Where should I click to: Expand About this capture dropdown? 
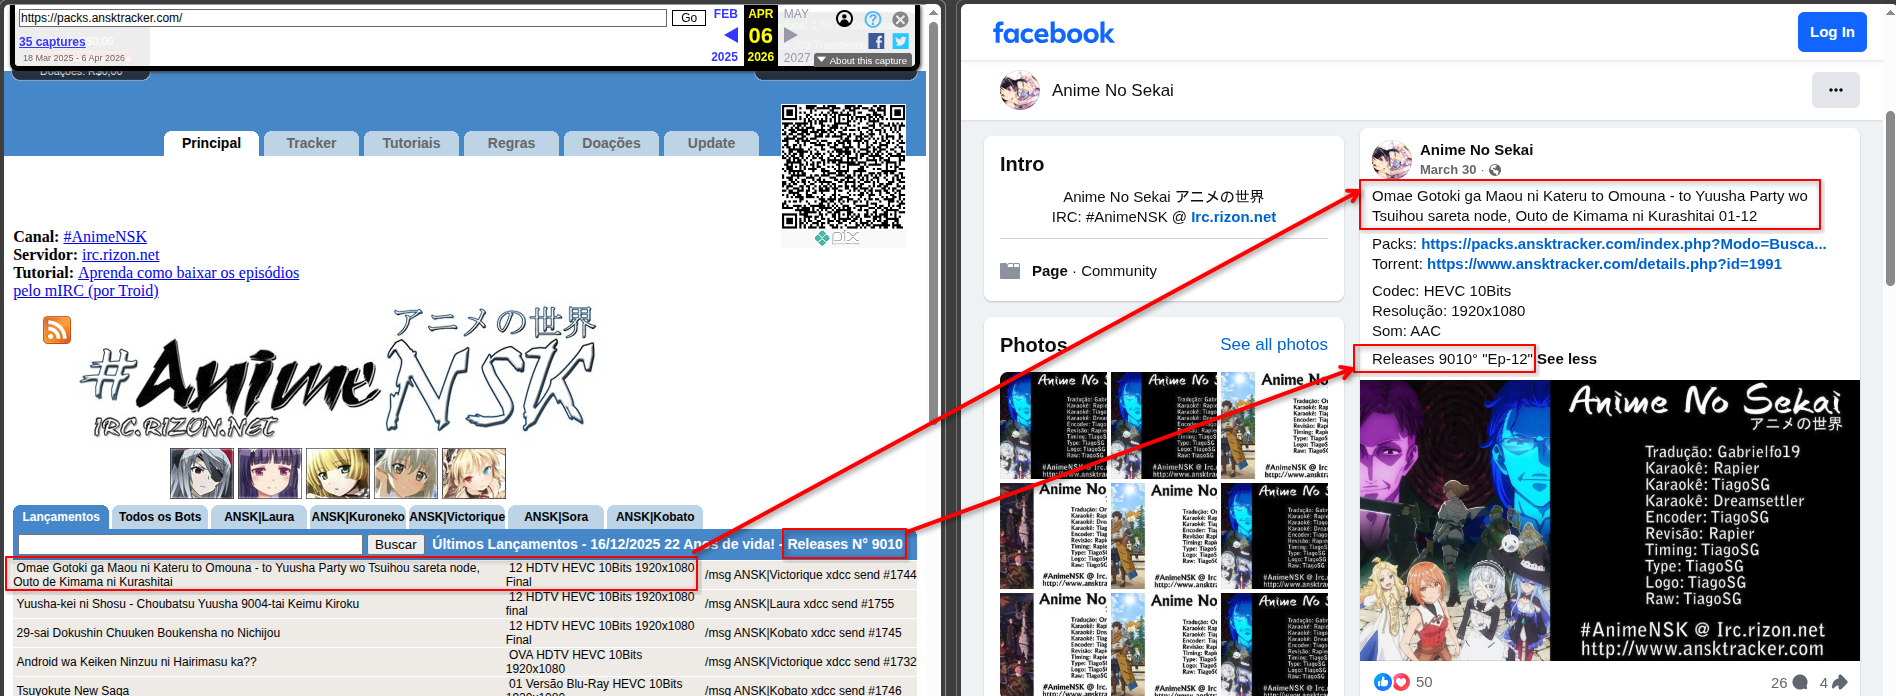(x=862, y=60)
